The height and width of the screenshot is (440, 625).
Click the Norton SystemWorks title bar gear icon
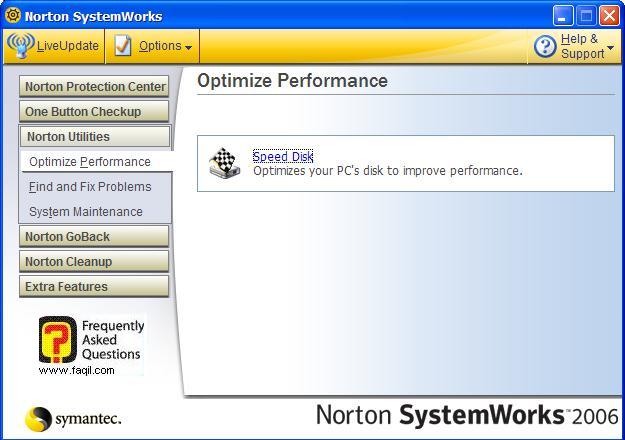(13, 16)
